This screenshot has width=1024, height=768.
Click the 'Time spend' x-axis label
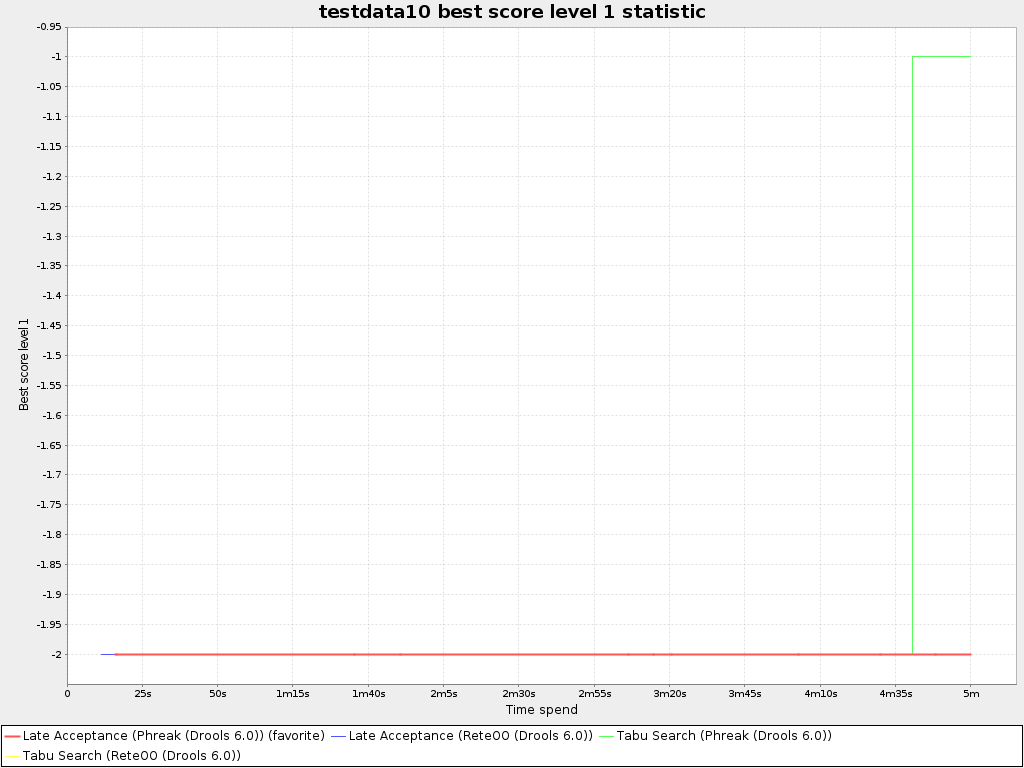541,710
